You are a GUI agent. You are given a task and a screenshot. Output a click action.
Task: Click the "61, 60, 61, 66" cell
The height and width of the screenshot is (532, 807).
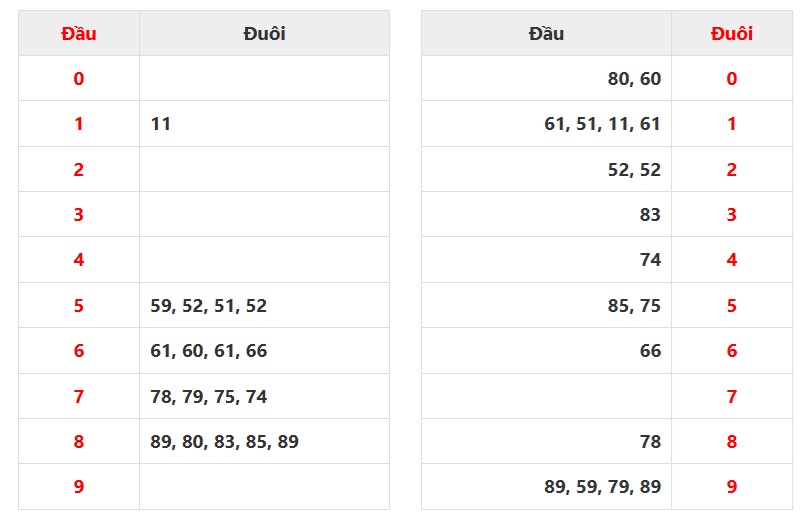pyautogui.click(x=209, y=351)
